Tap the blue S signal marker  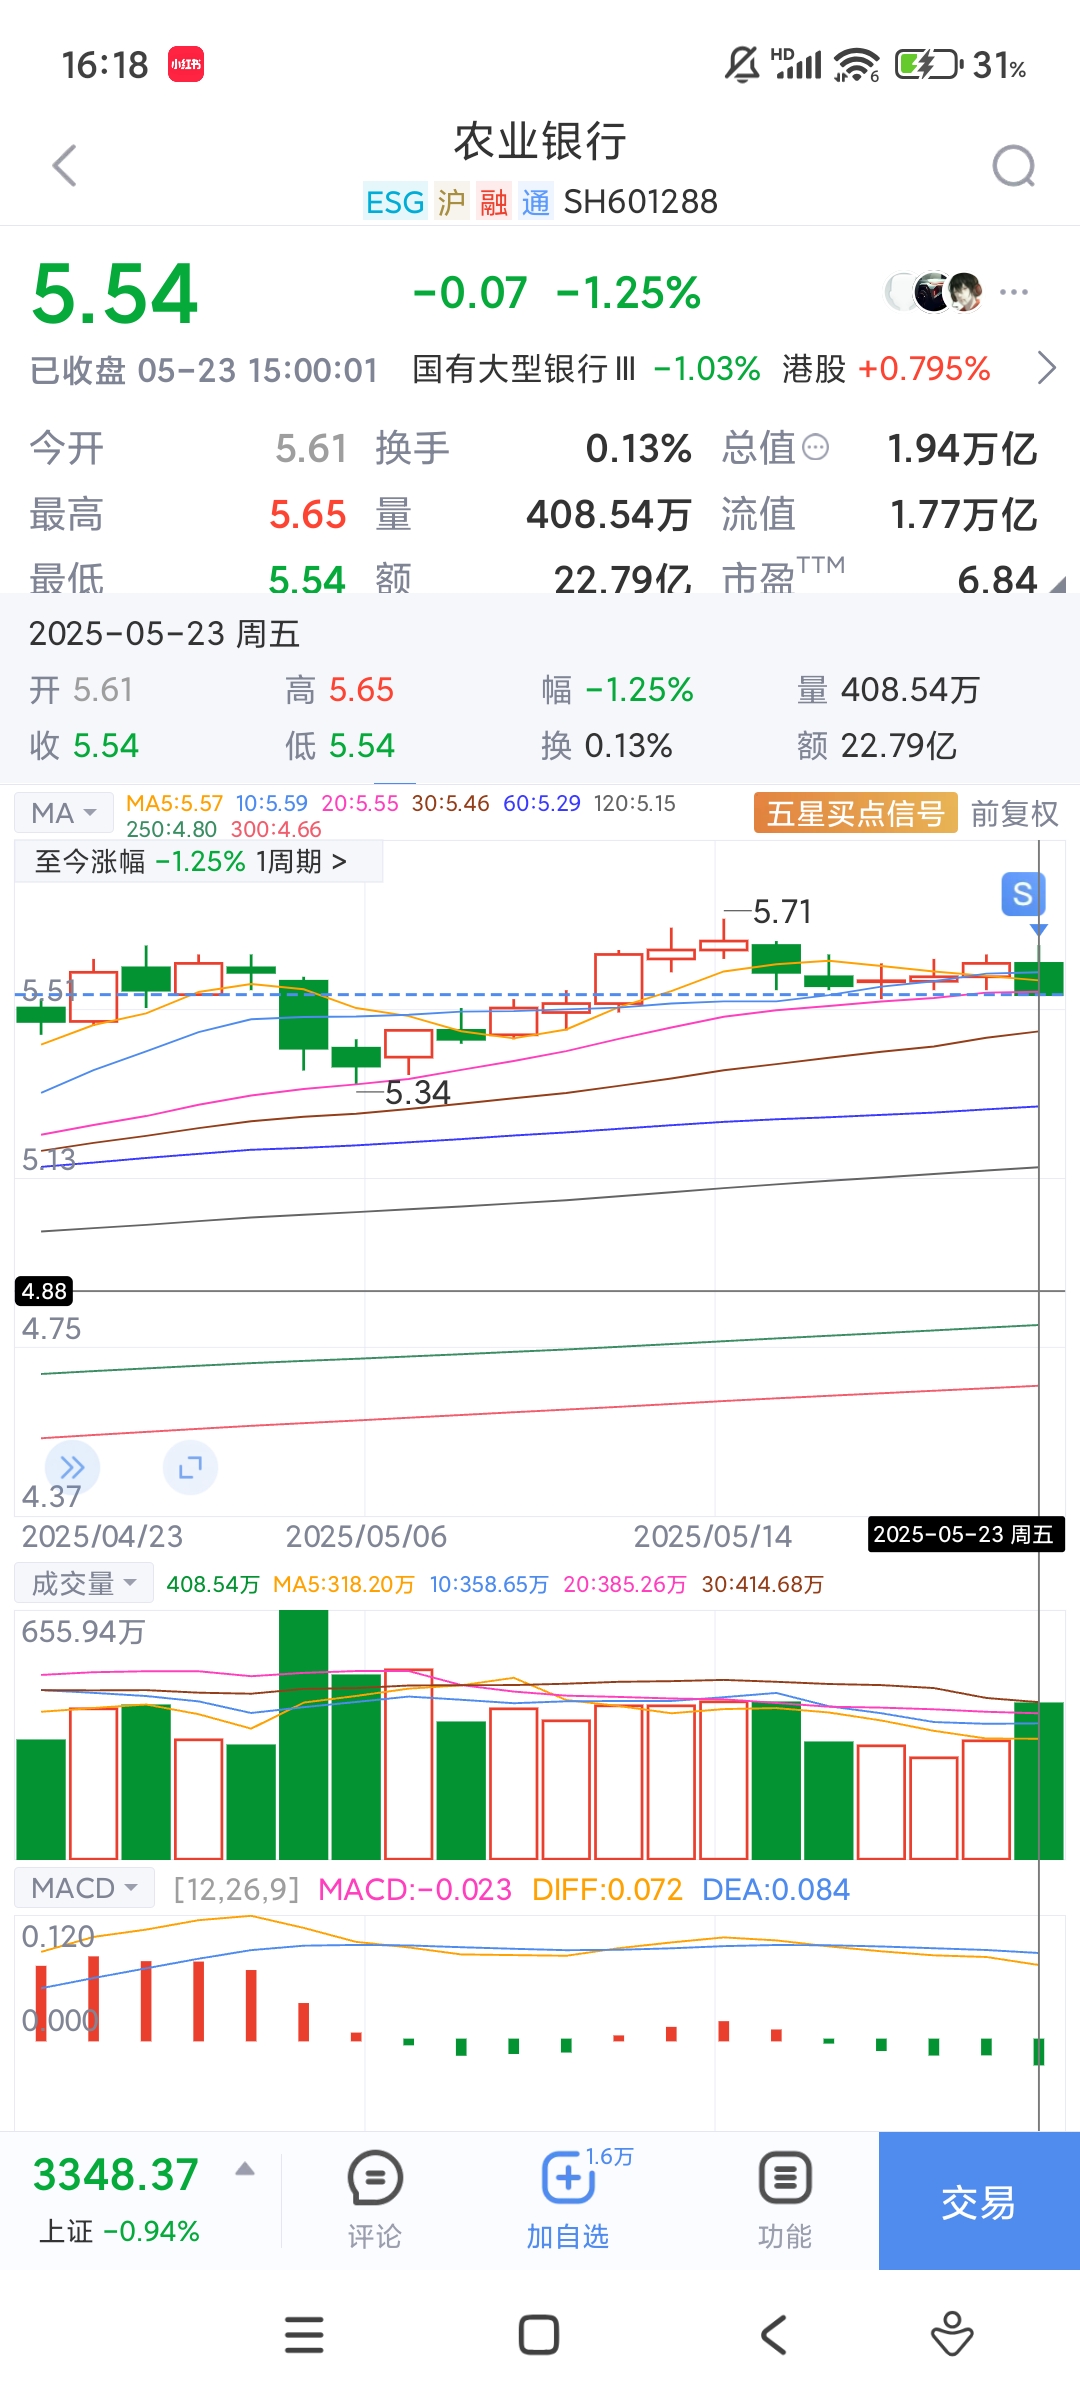tap(1023, 894)
